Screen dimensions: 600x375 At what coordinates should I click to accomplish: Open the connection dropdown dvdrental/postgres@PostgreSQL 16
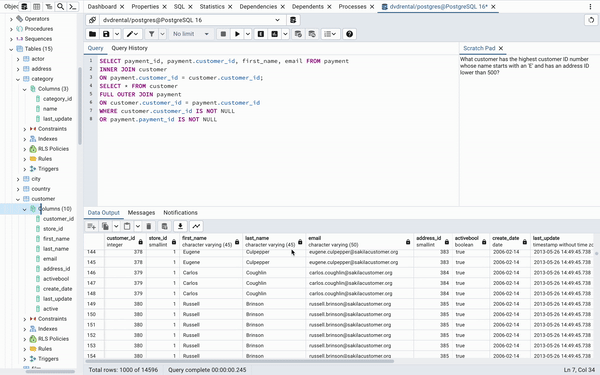[x=191, y=20]
